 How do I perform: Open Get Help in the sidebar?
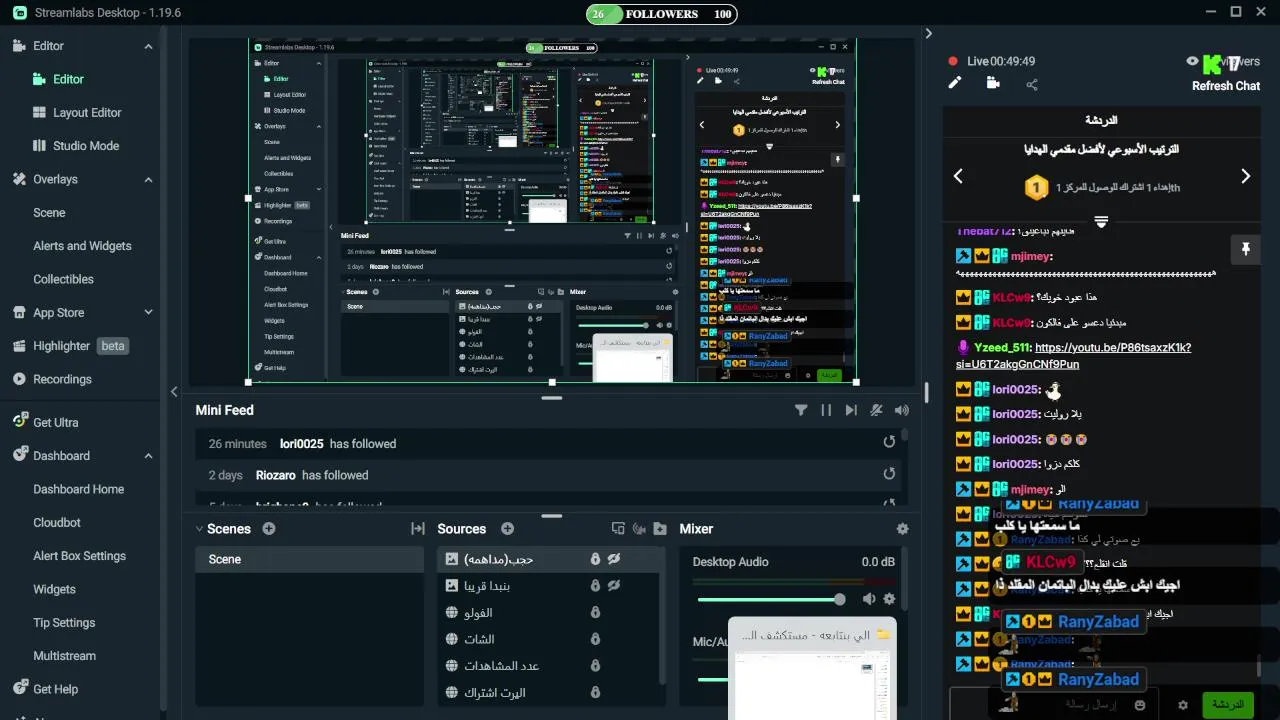[55, 690]
